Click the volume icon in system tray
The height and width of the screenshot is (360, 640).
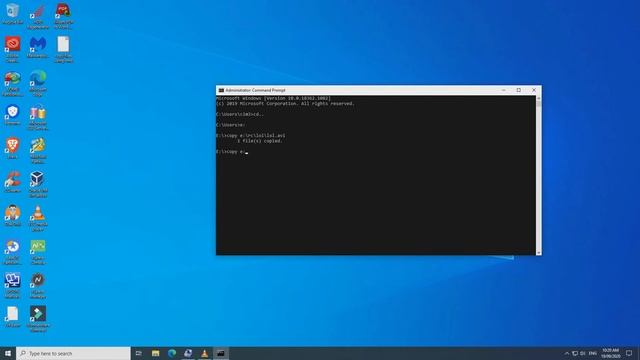(582, 353)
